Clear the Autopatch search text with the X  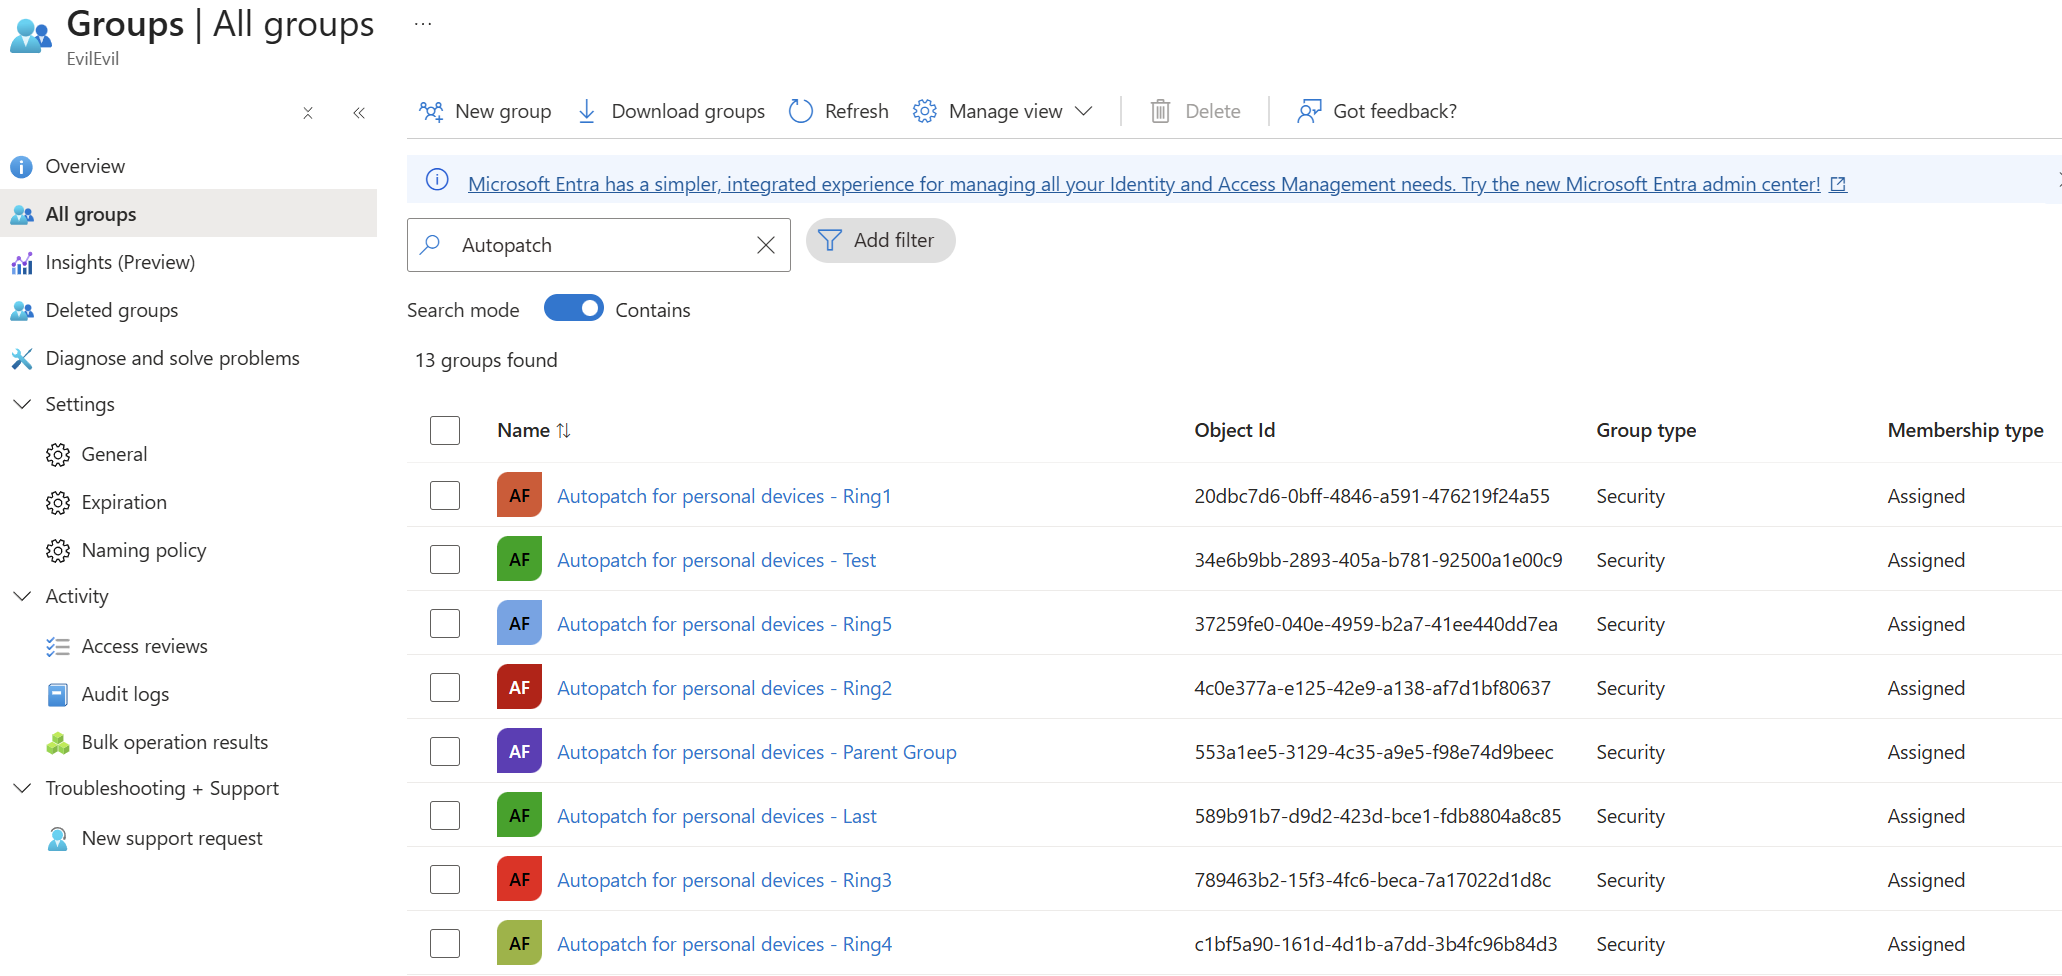(766, 245)
